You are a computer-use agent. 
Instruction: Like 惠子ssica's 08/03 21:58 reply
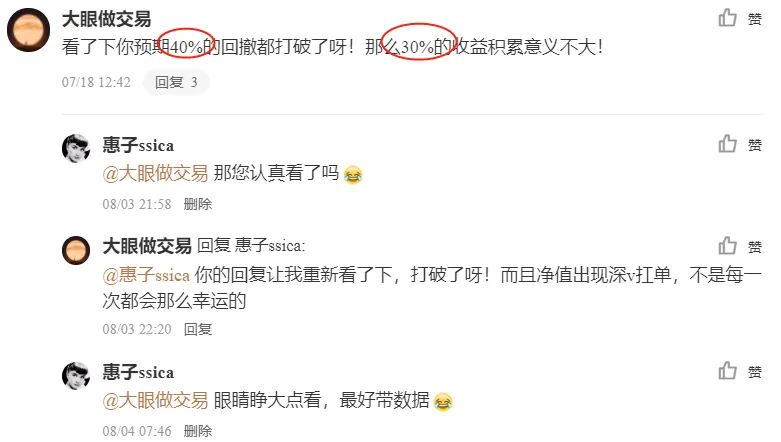[727, 144]
